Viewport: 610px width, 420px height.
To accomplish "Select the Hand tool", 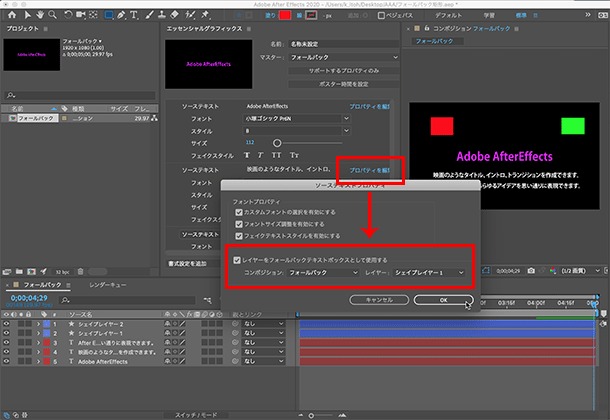I will coord(40,15).
